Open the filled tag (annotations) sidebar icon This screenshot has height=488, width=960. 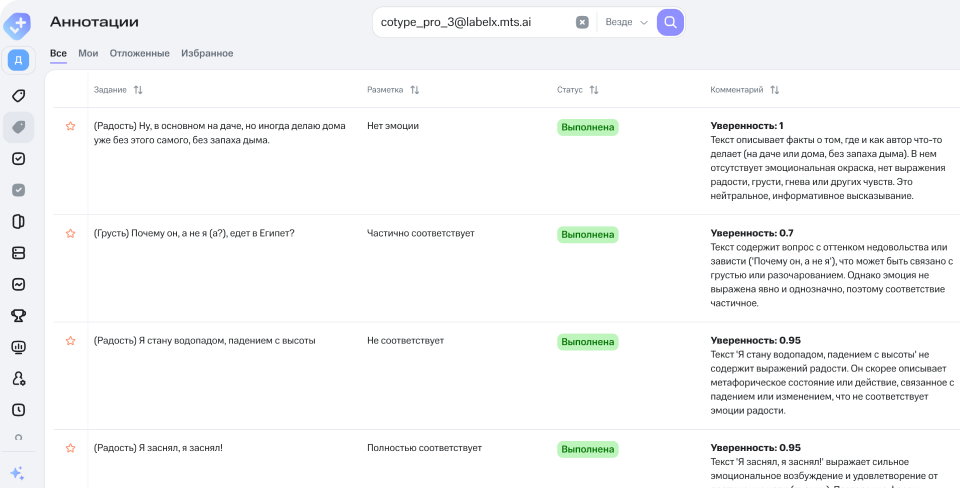[x=18, y=127]
